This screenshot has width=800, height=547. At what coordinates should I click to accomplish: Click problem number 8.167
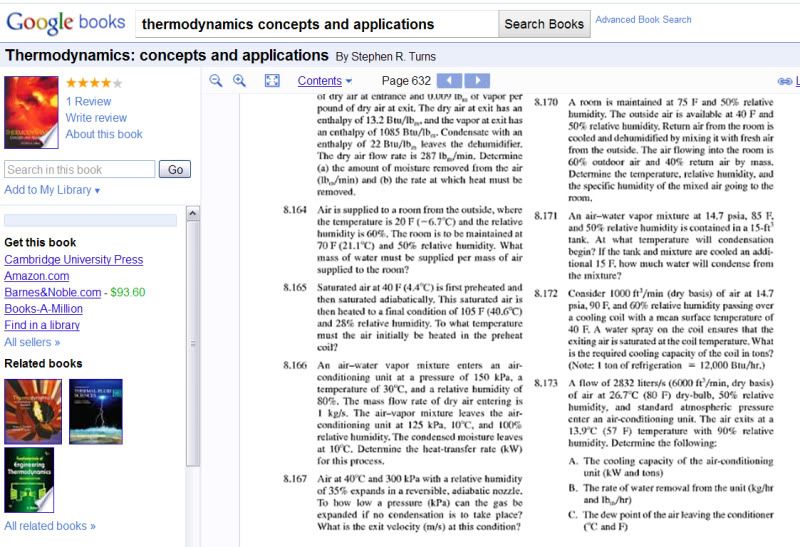295,479
